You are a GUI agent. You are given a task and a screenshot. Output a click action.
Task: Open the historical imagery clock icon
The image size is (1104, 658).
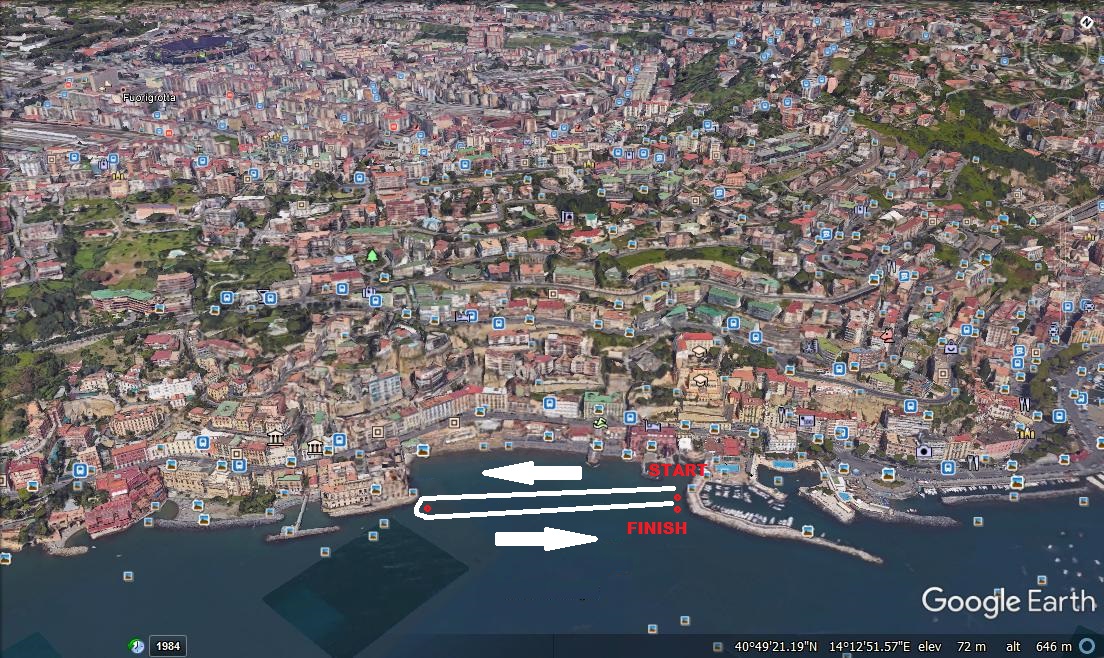pyautogui.click(x=137, y=645)
